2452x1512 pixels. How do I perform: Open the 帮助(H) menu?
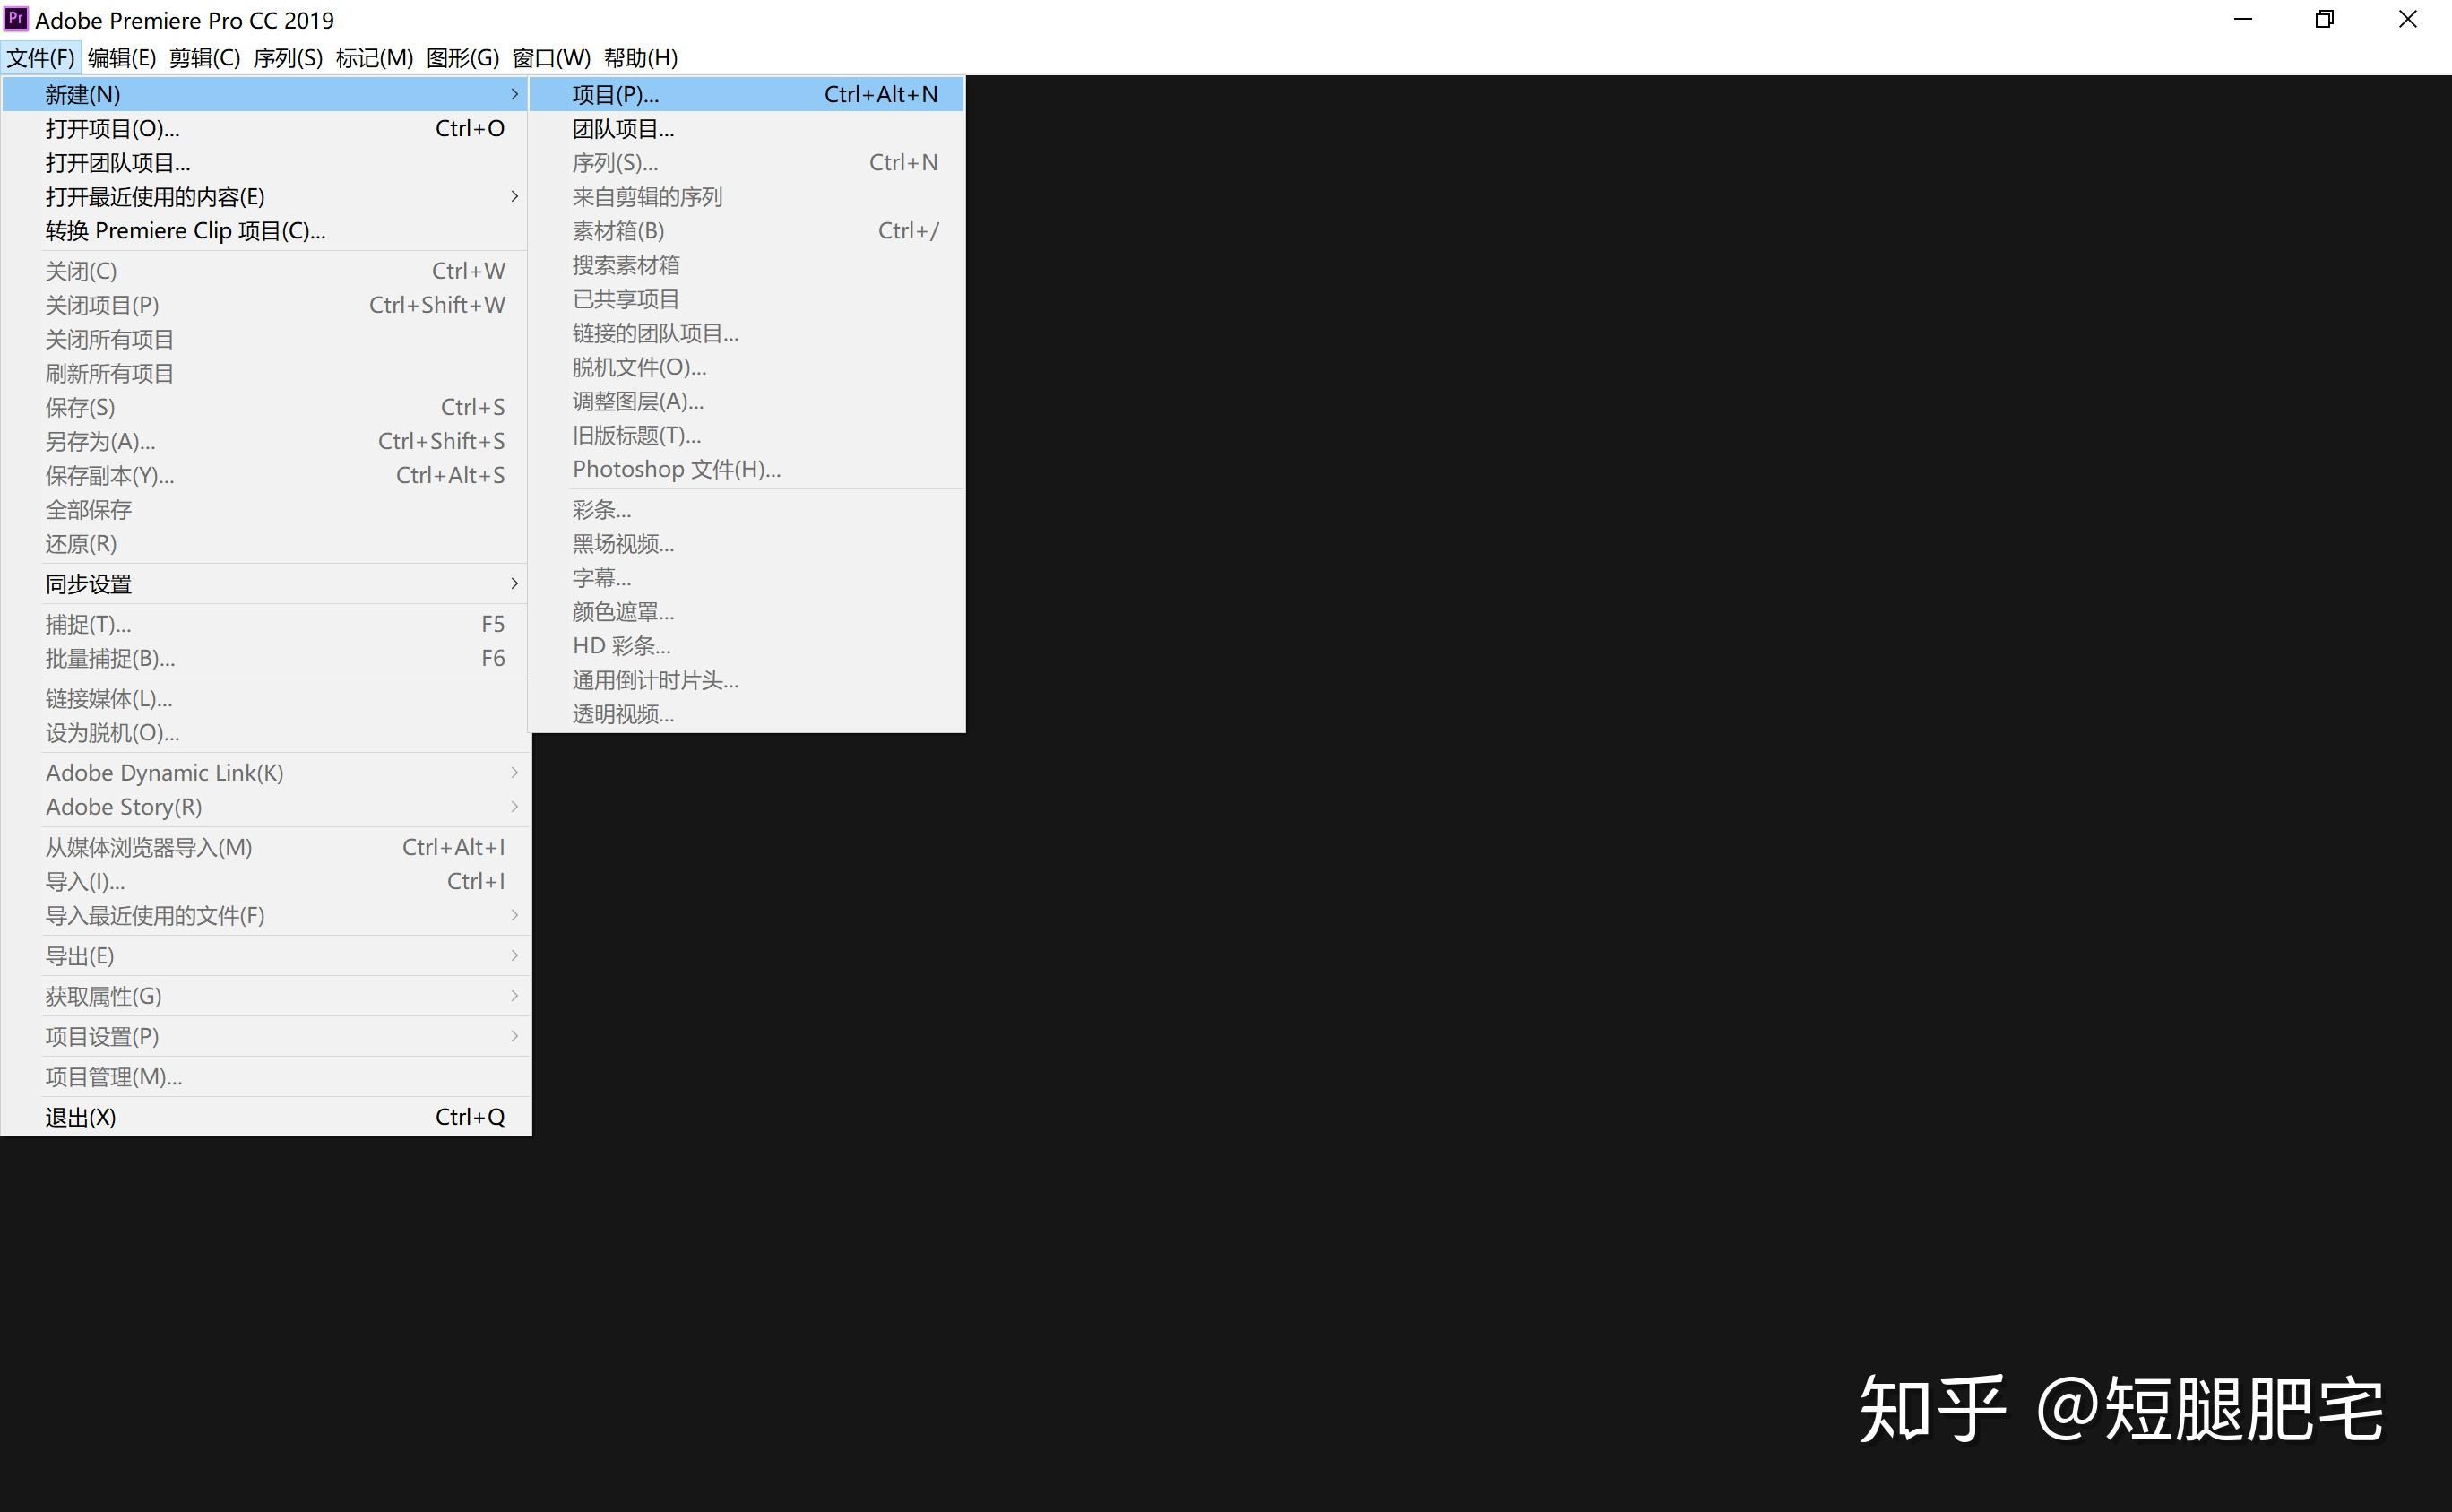click(x=640, y=57)
